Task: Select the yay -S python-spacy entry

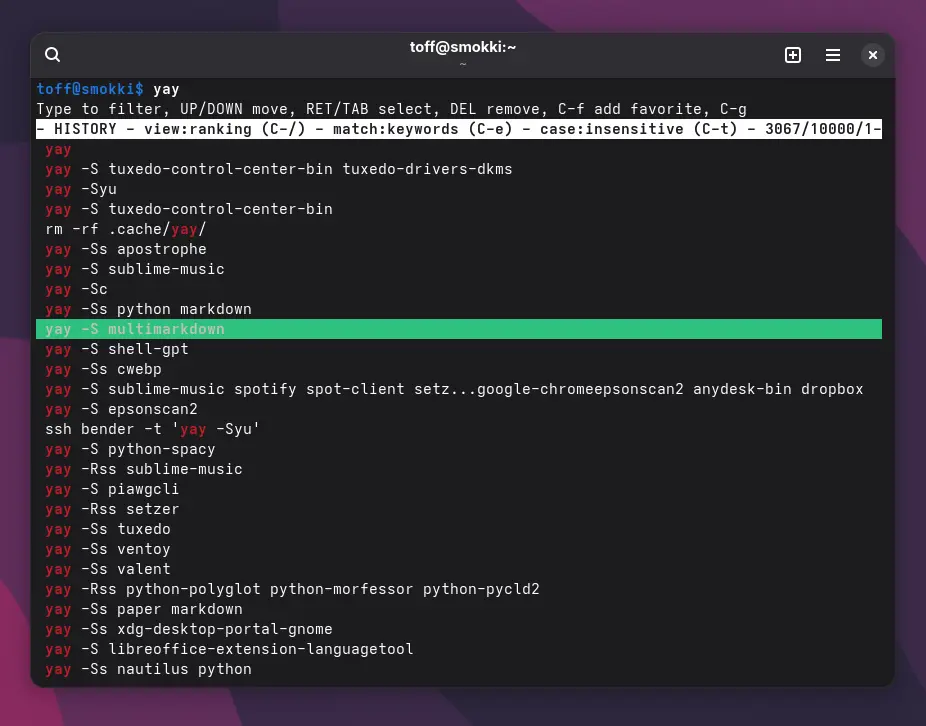Action: (x=130, y=449)
